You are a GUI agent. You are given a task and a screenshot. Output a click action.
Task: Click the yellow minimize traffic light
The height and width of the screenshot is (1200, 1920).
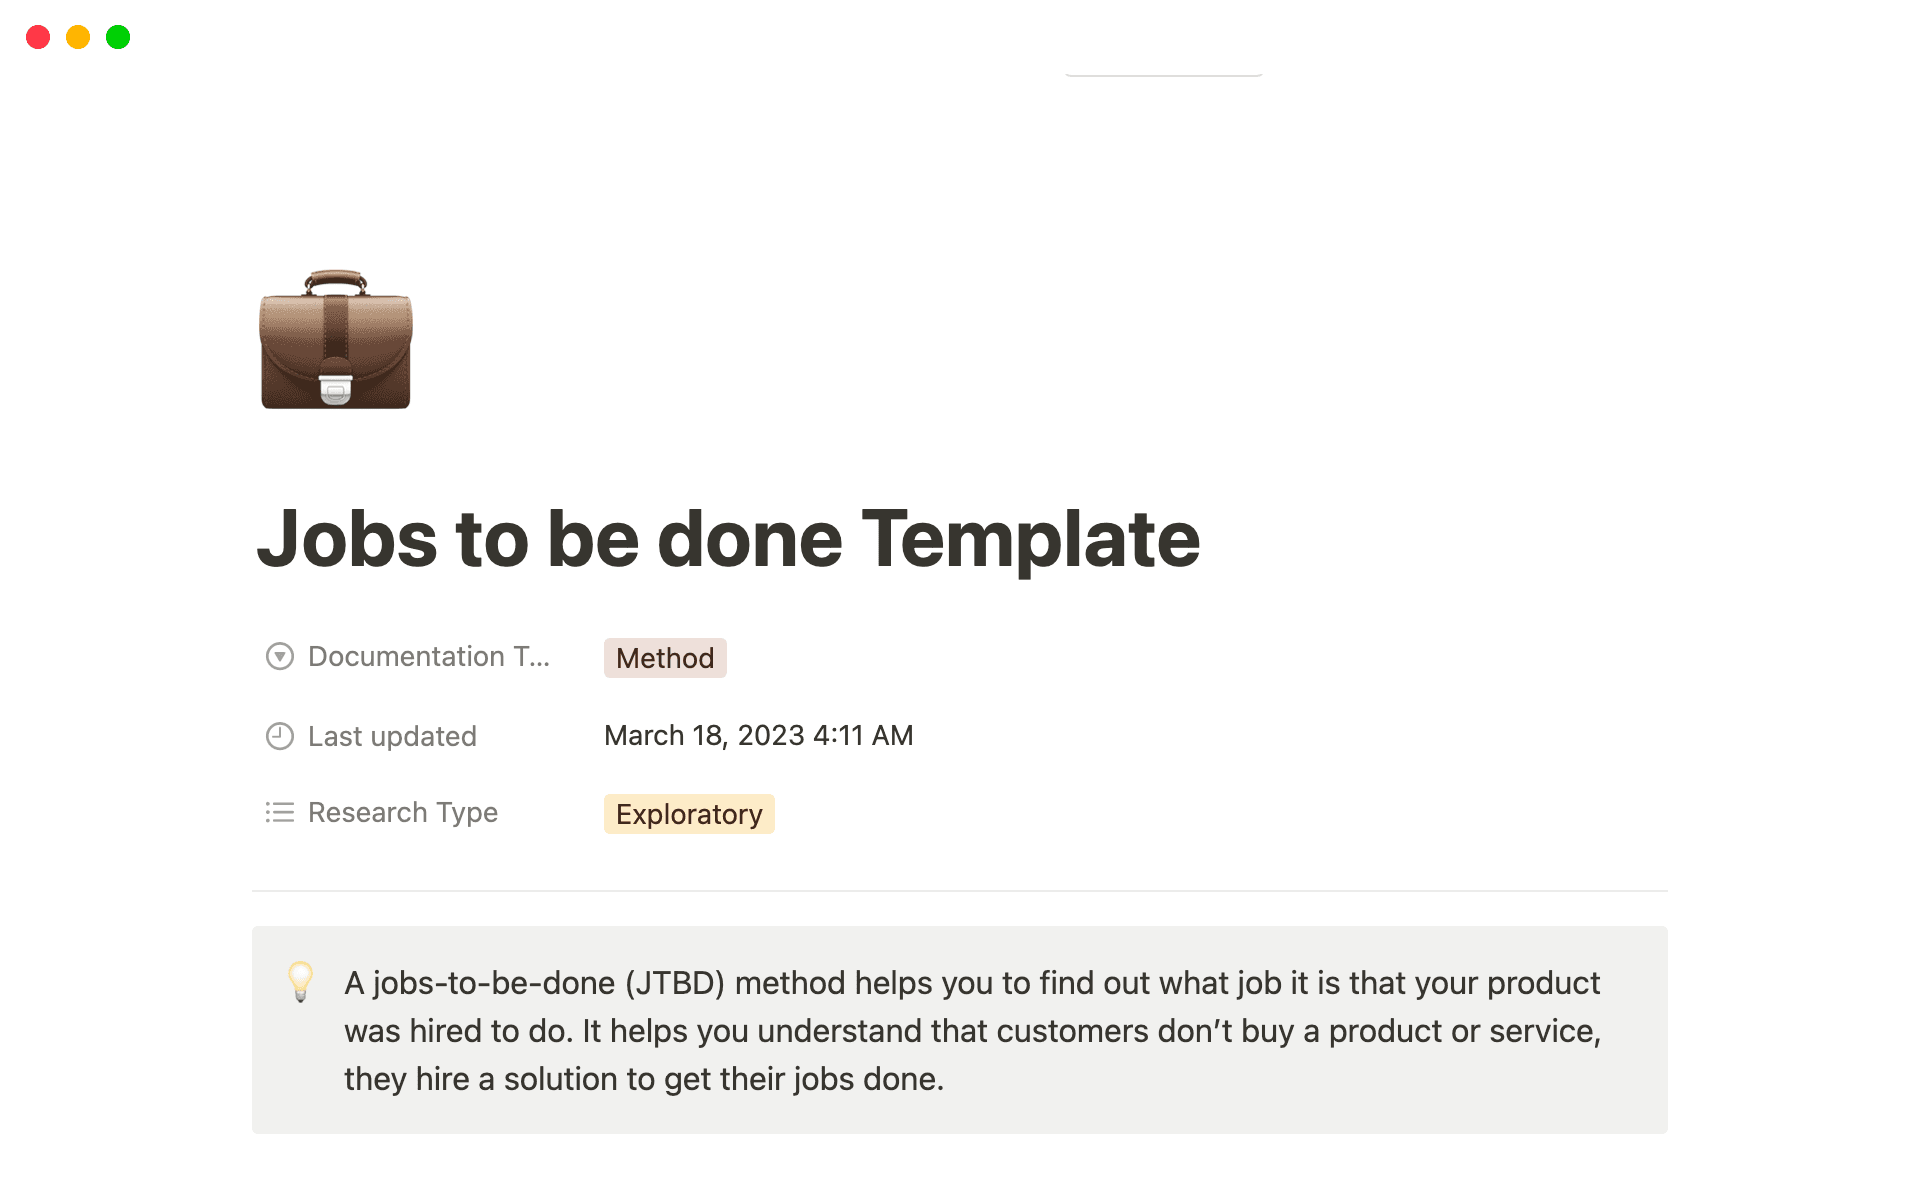(78, 37)
